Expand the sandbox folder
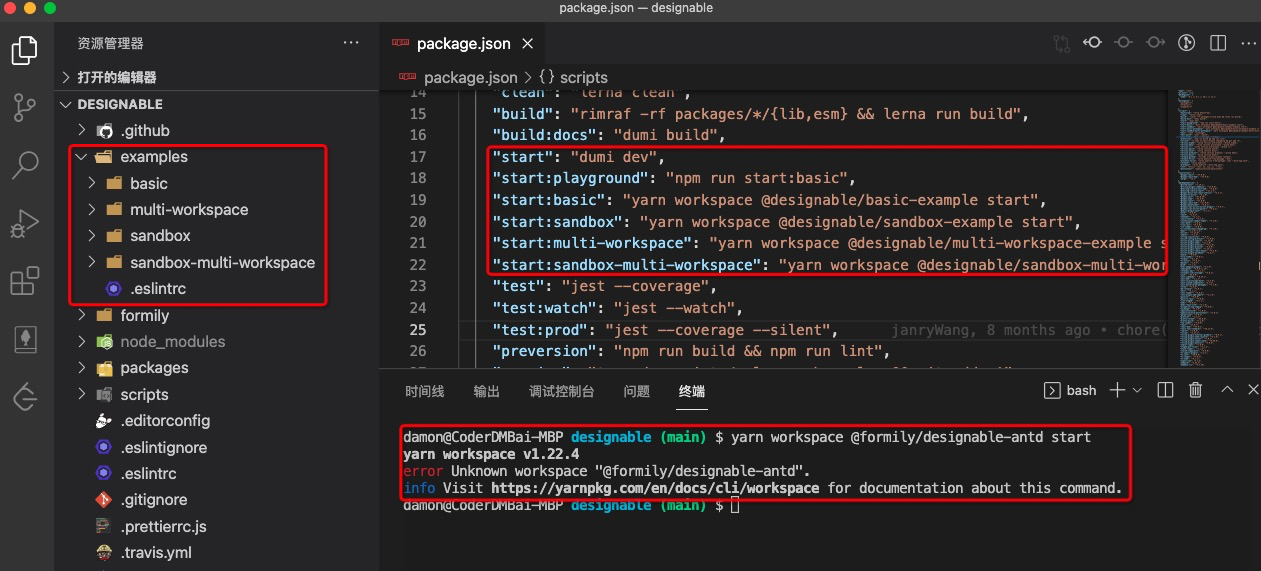Viewport: 1261px width, 571px height. (92, 236)
